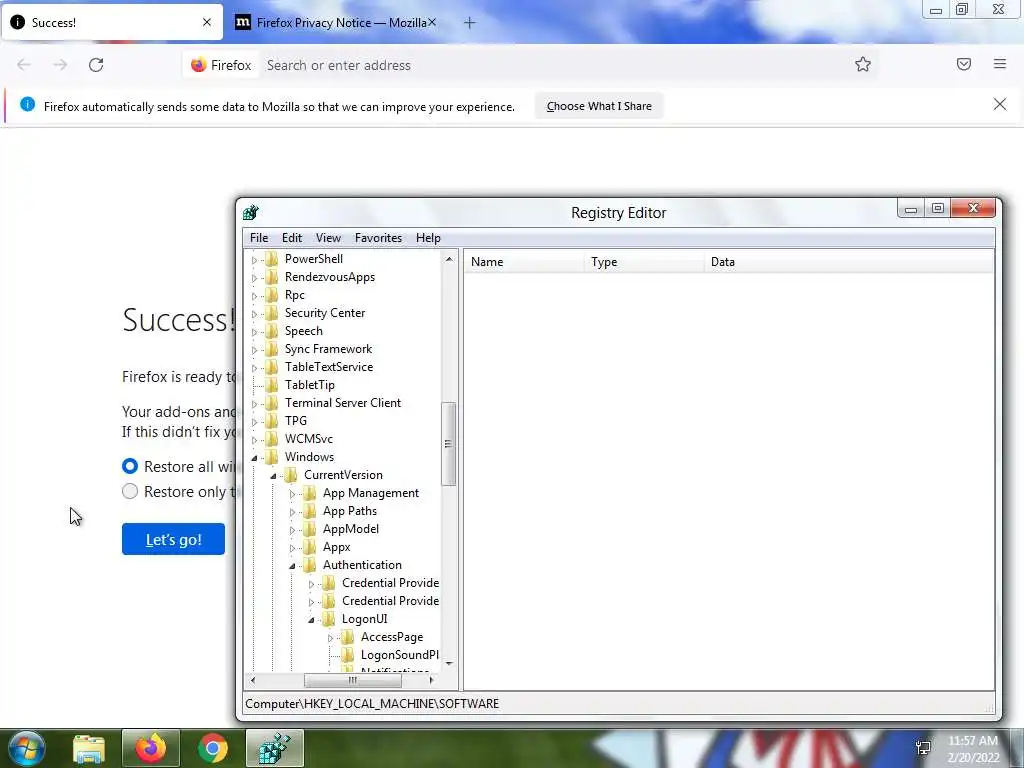This screenshot has height=768, width=1024.
Task: Open the Save to Pocket icon
Action: click(963, 64)
